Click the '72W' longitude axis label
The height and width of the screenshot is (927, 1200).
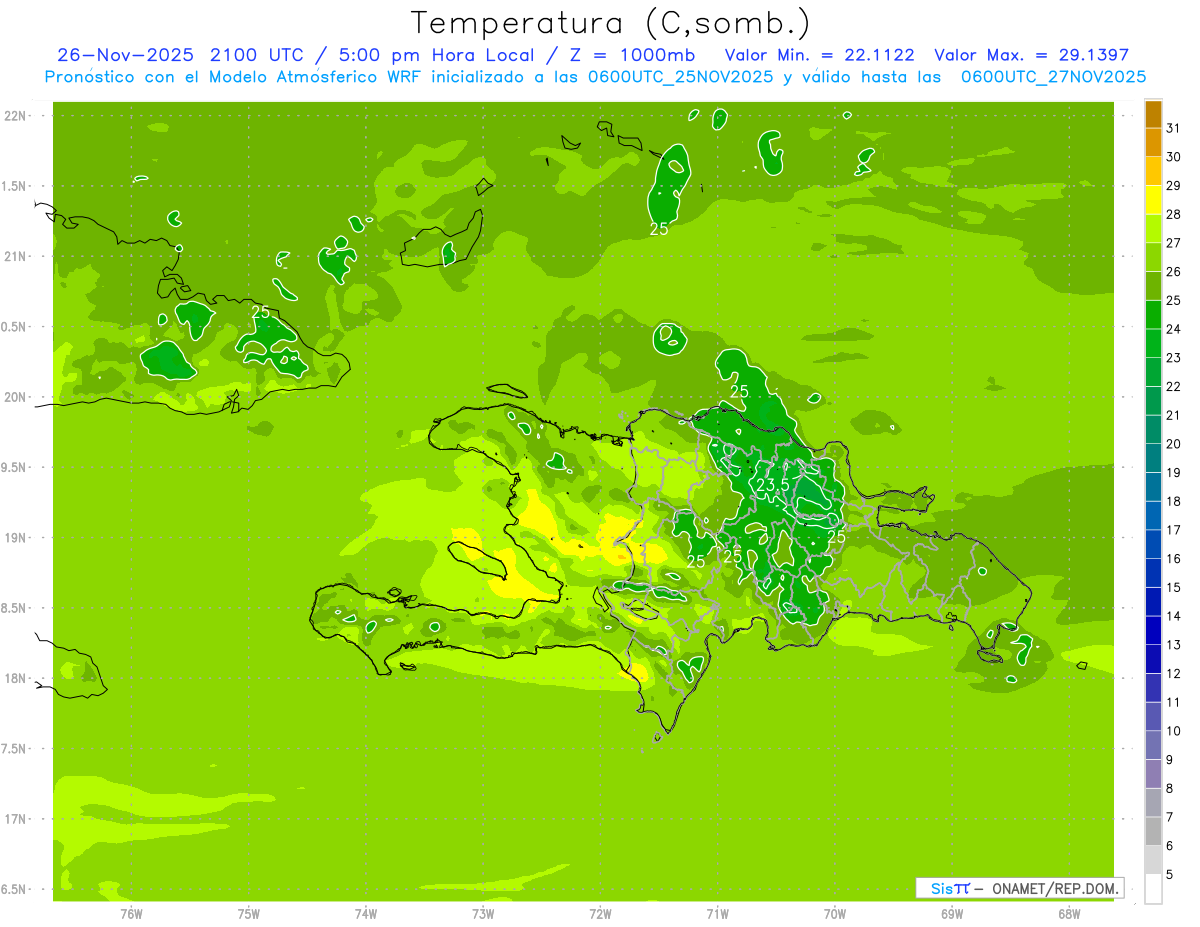click(600, 913)
